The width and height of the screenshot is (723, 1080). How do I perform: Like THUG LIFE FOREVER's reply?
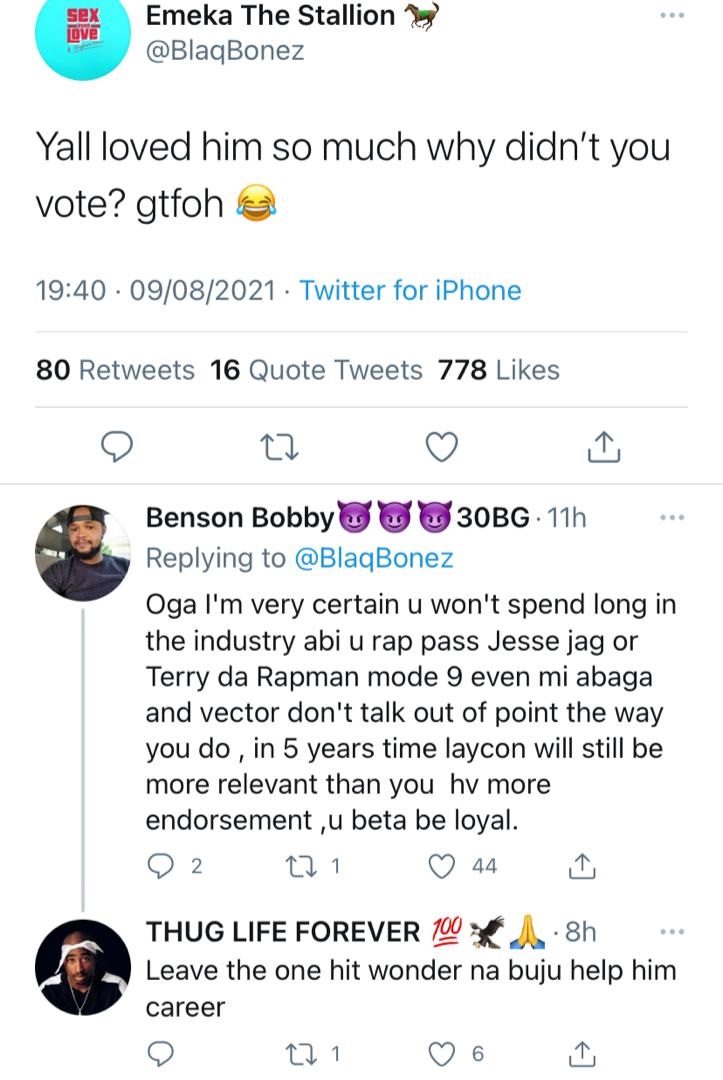[442, 1052]
